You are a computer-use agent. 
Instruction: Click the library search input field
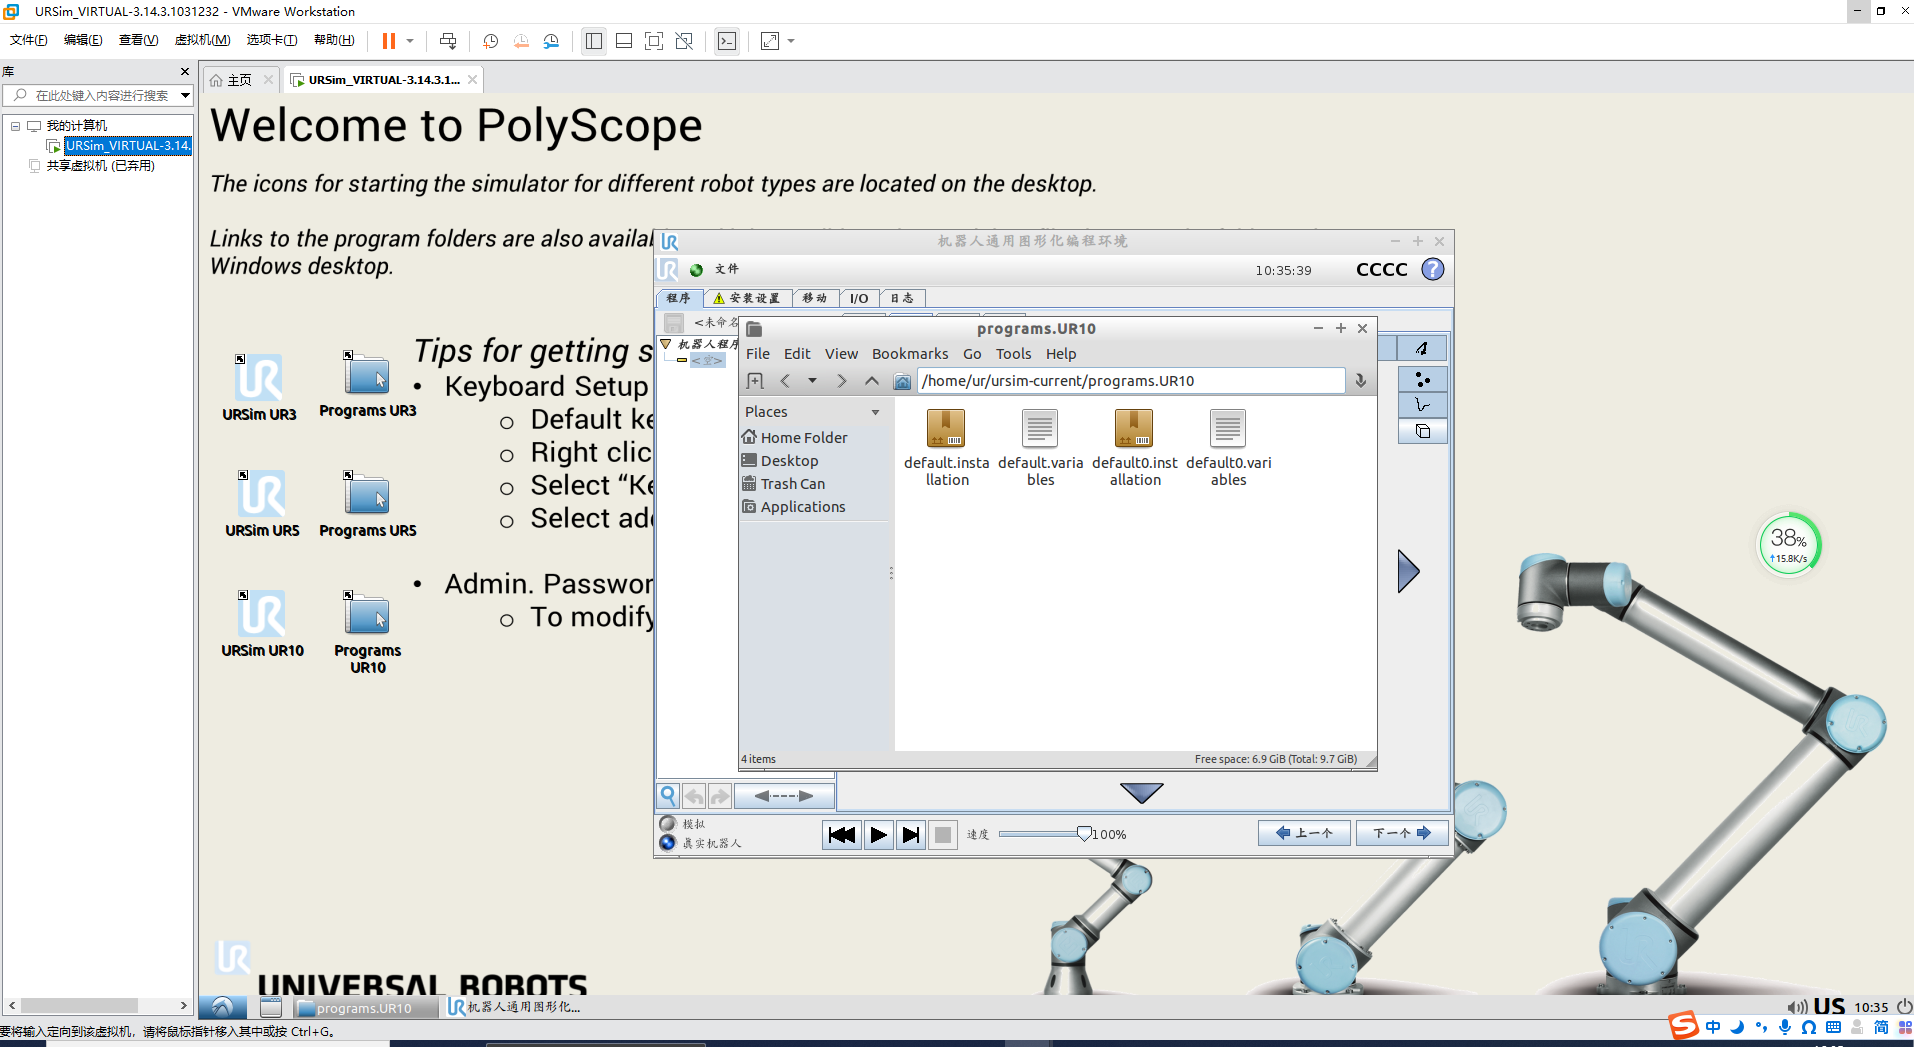pos(96,95)
